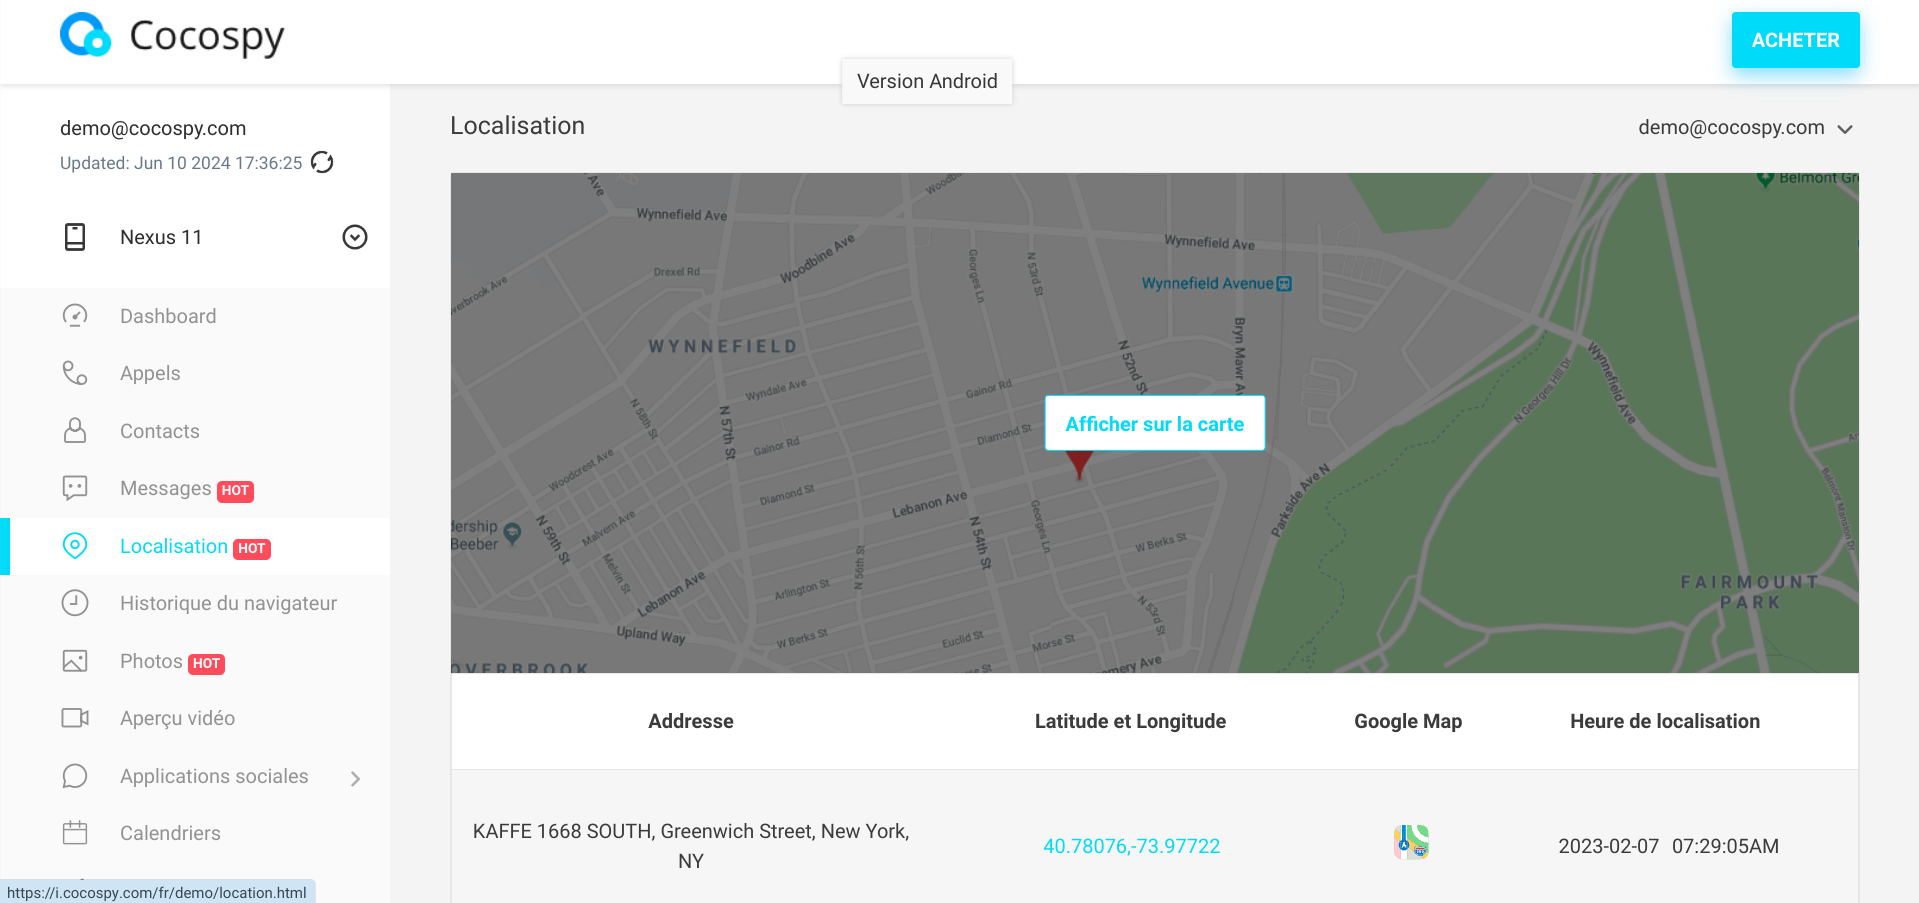Click the Version Android label
Image resolution: width=1919 pixels, height=903 pixels.
point(927,81)
